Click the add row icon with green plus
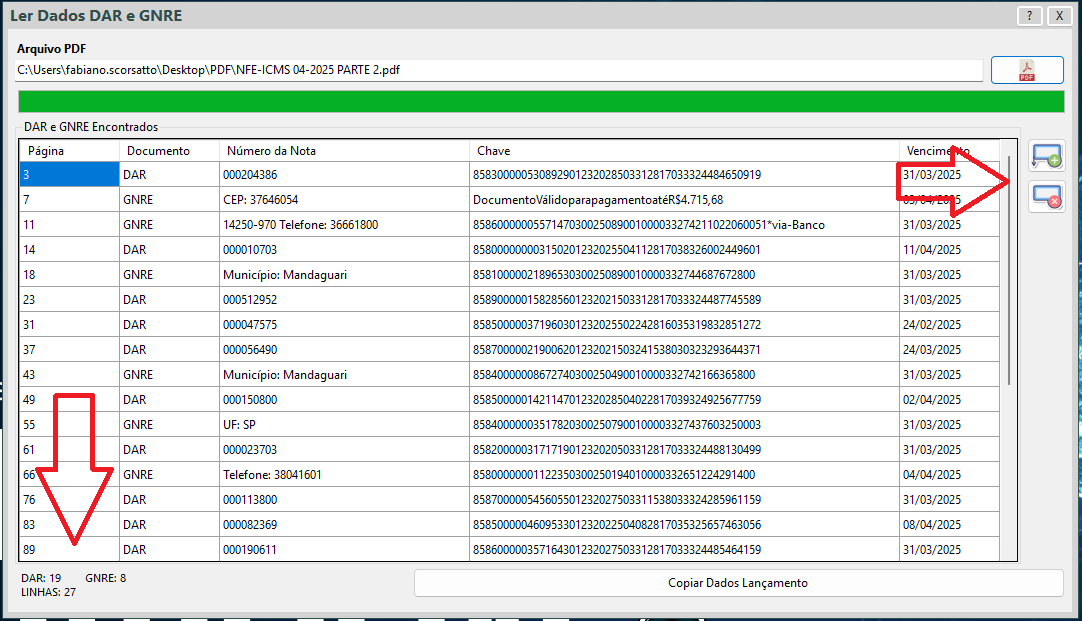Screen dimensions: 1082x621 point(1047,156)
